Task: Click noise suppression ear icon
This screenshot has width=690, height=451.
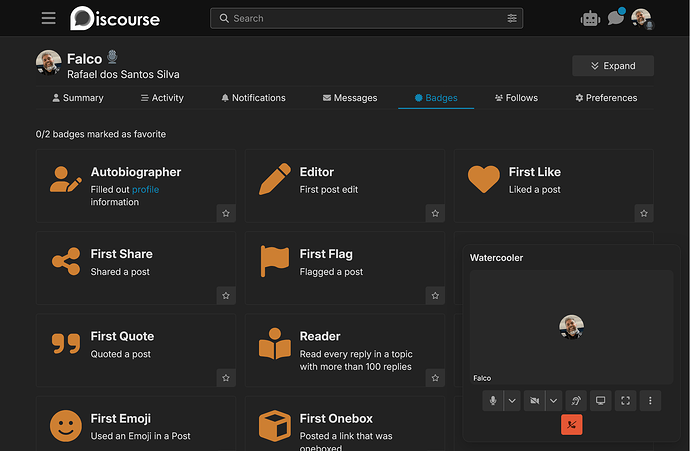Action: point(576,400)
